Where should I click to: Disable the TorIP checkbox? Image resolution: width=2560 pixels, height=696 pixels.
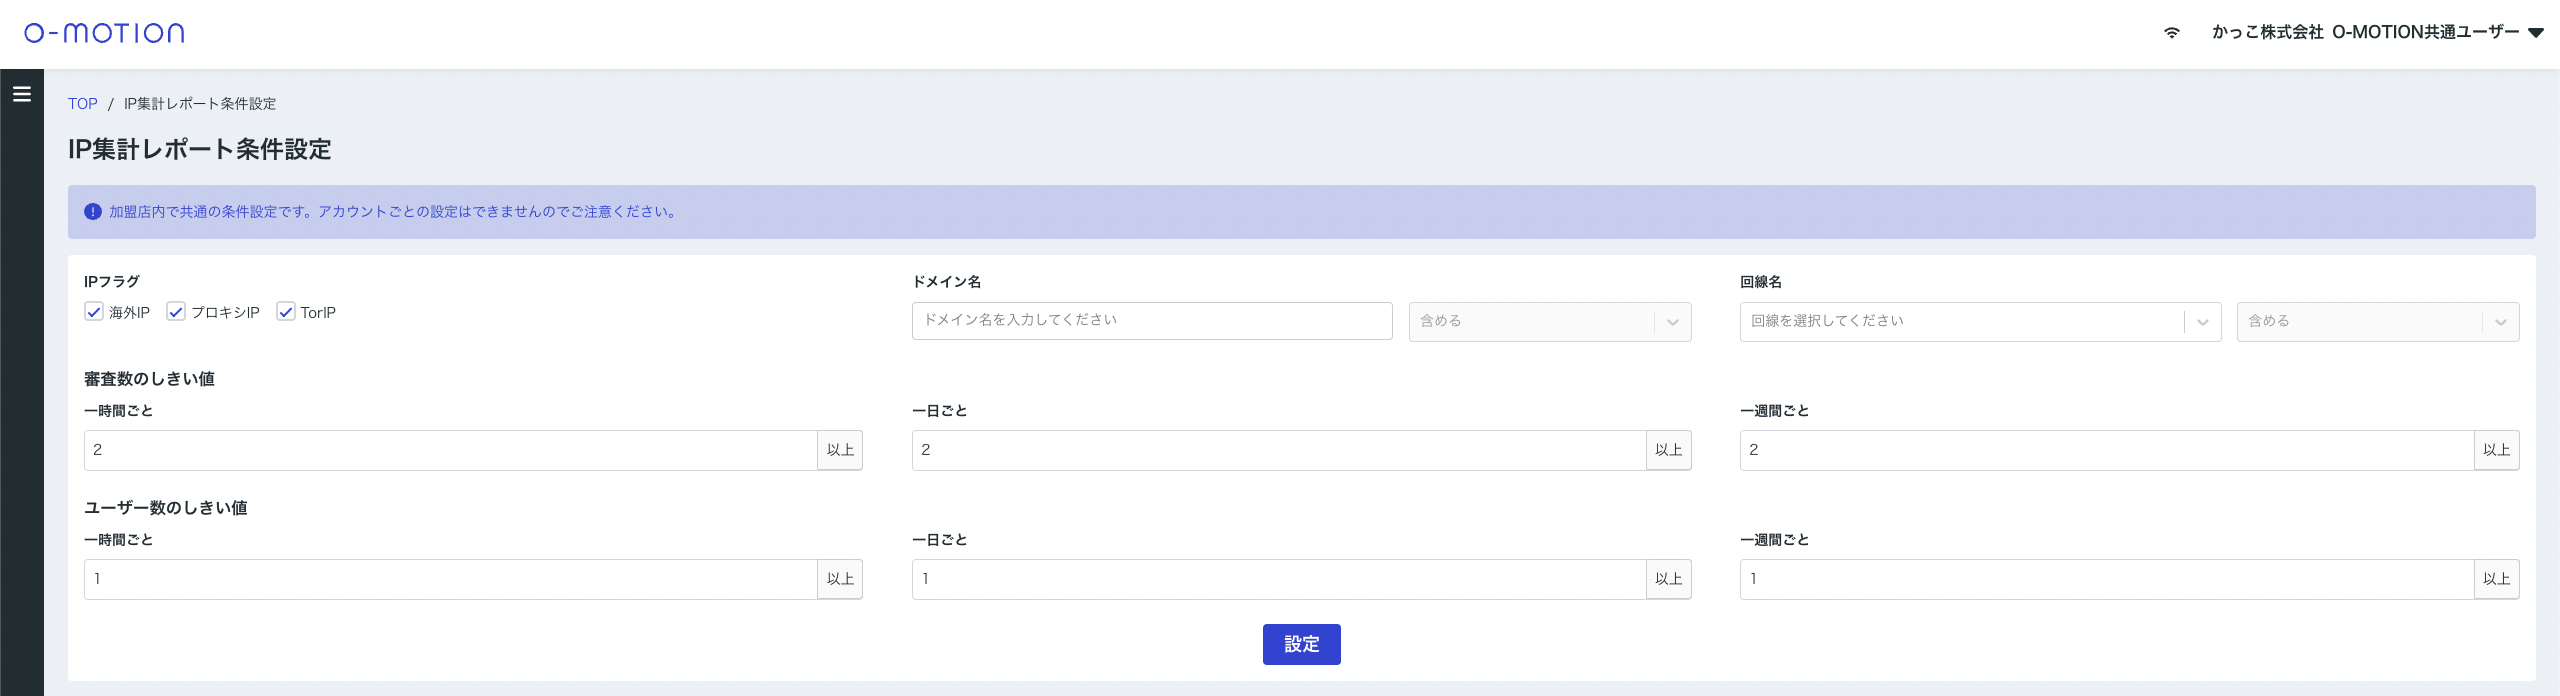point(286,312)
